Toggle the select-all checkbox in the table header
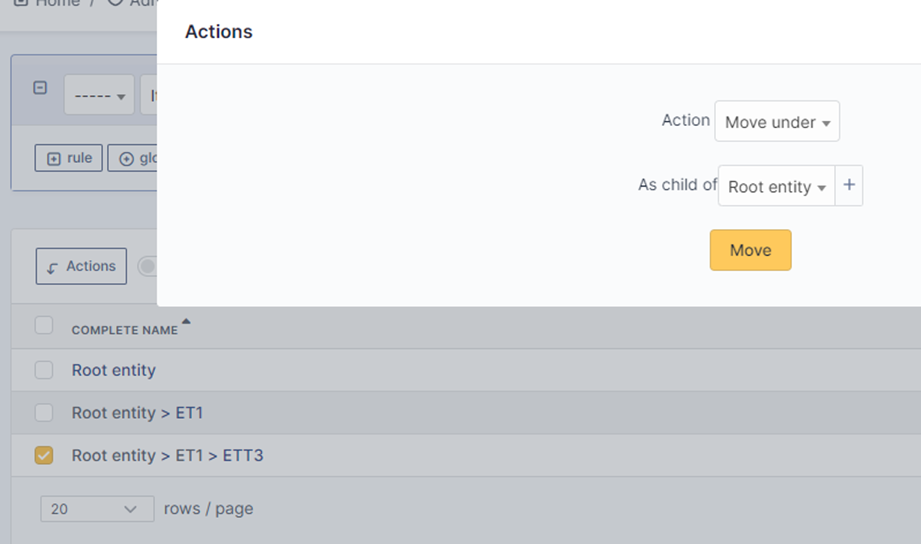The image size is (921, 544). [x=44, y=325]
